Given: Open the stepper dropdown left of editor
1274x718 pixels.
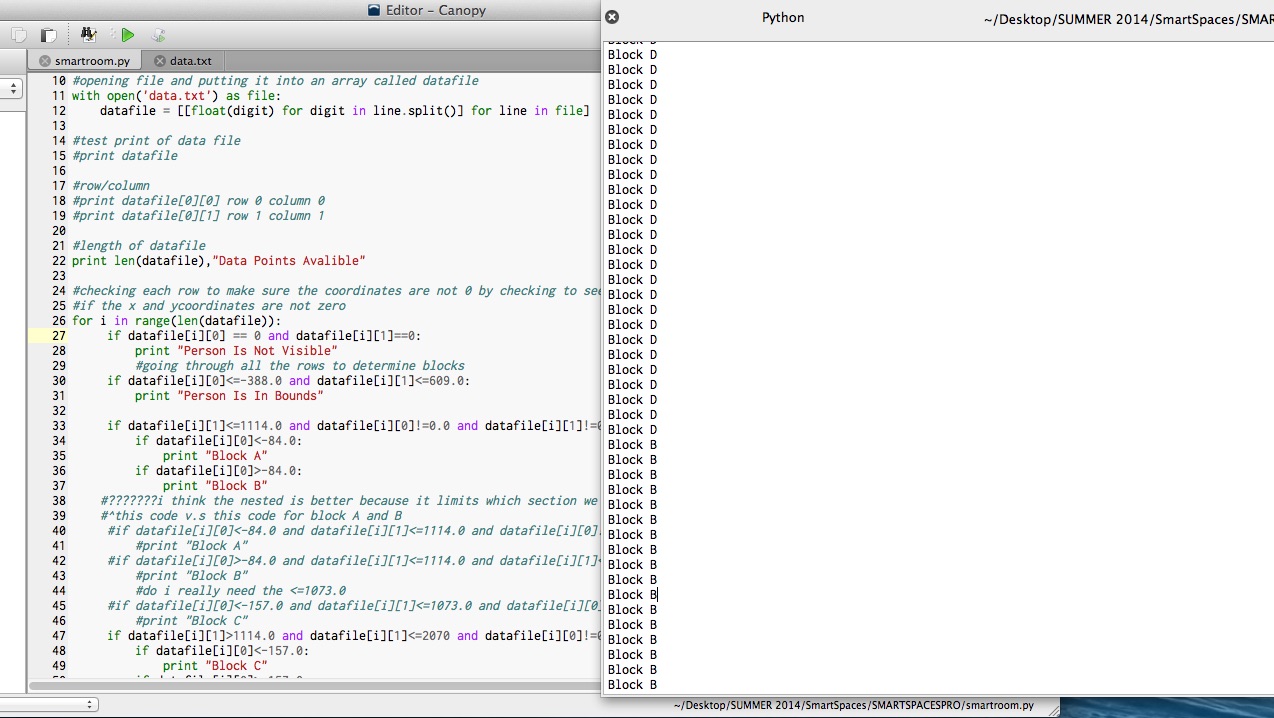Looking at the screenshot, I should point(13,89).
